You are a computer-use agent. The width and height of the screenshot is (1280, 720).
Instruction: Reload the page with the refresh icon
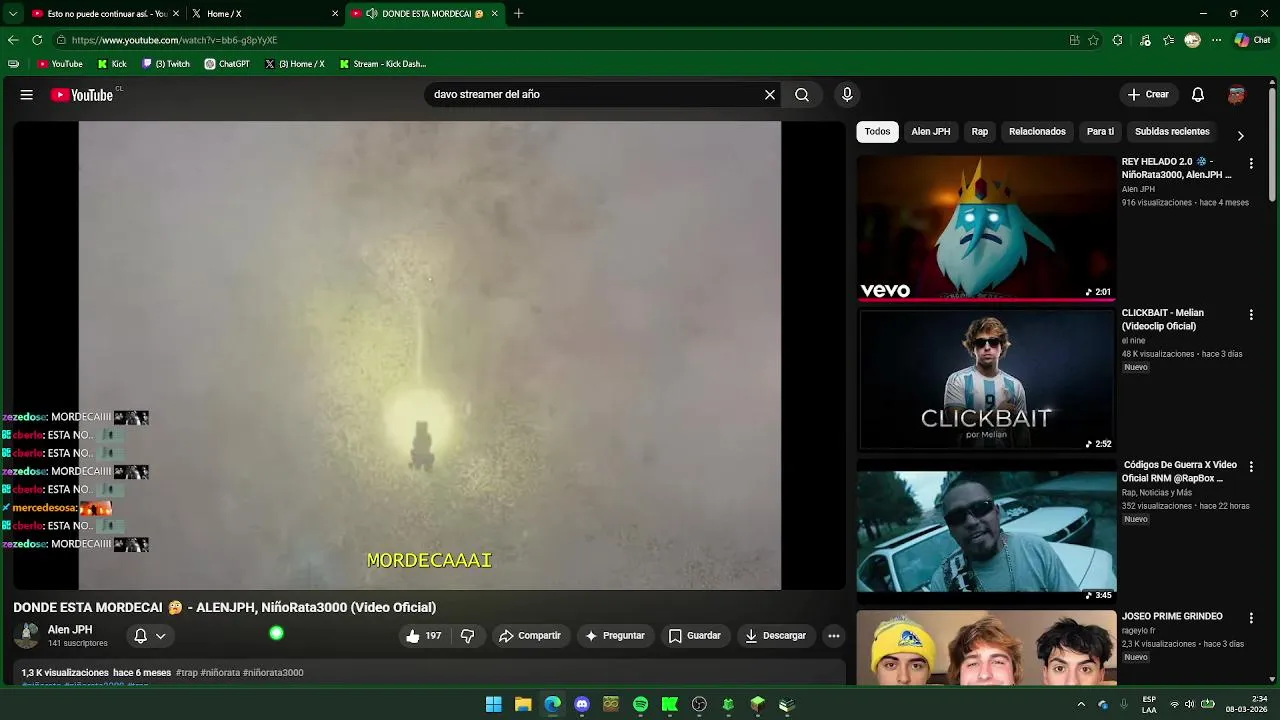pos(37,40)
